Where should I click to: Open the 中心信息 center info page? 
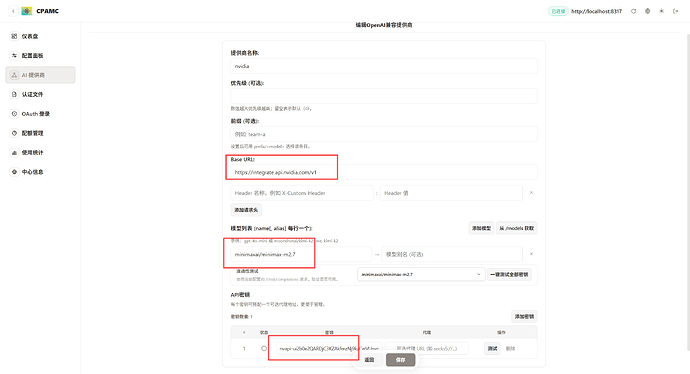click(40, 172)
